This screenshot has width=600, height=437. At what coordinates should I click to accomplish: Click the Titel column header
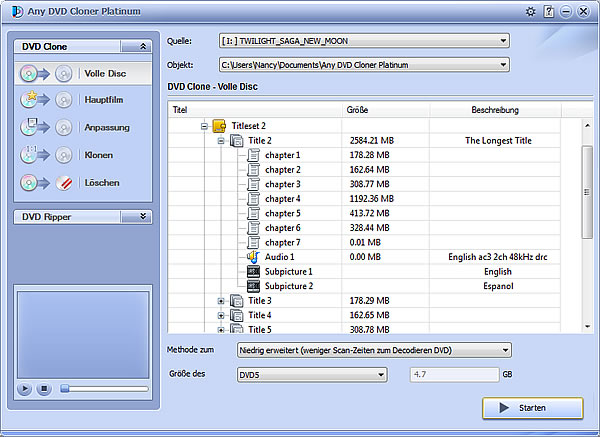click(255, 110)
